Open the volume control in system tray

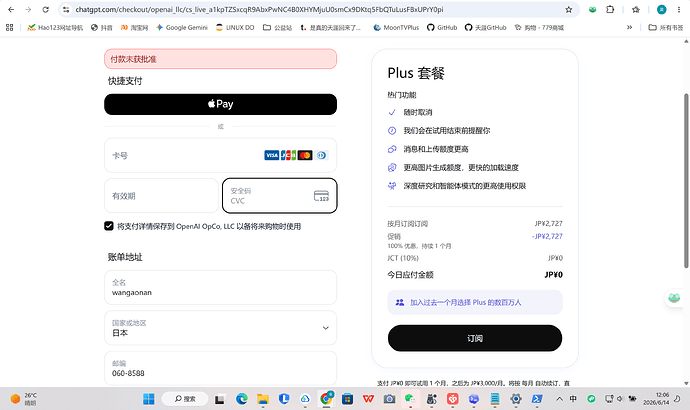(620, 399)
